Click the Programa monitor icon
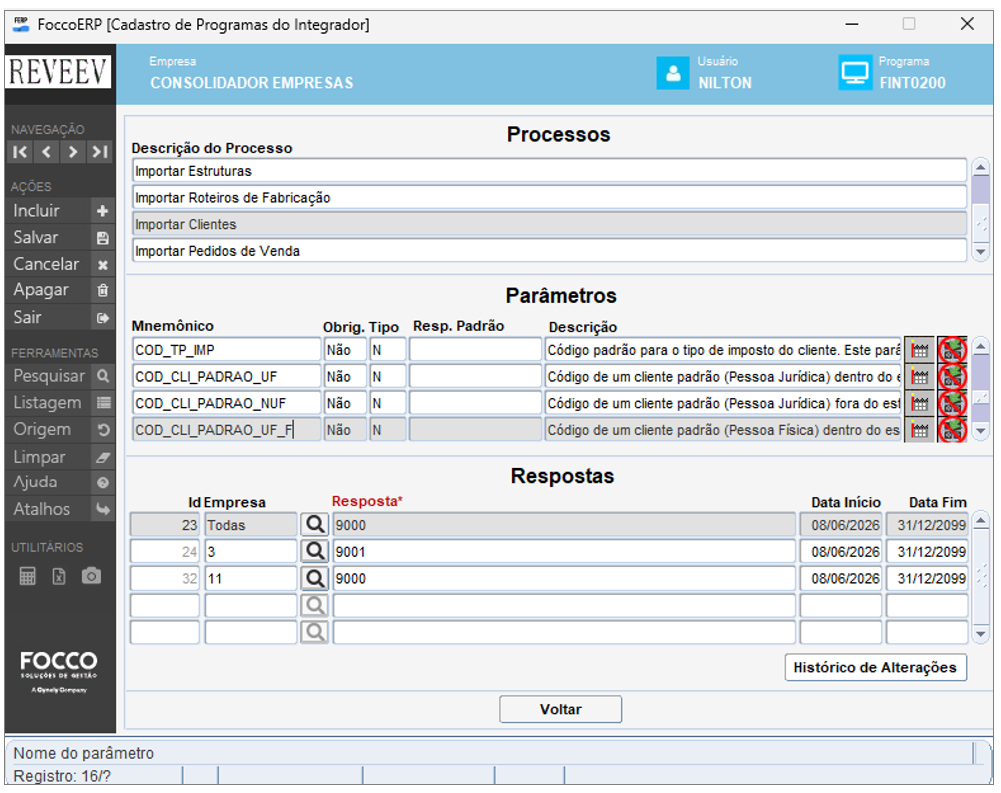Viewport: 1001px width, 793px height. (x=855, y=73)
